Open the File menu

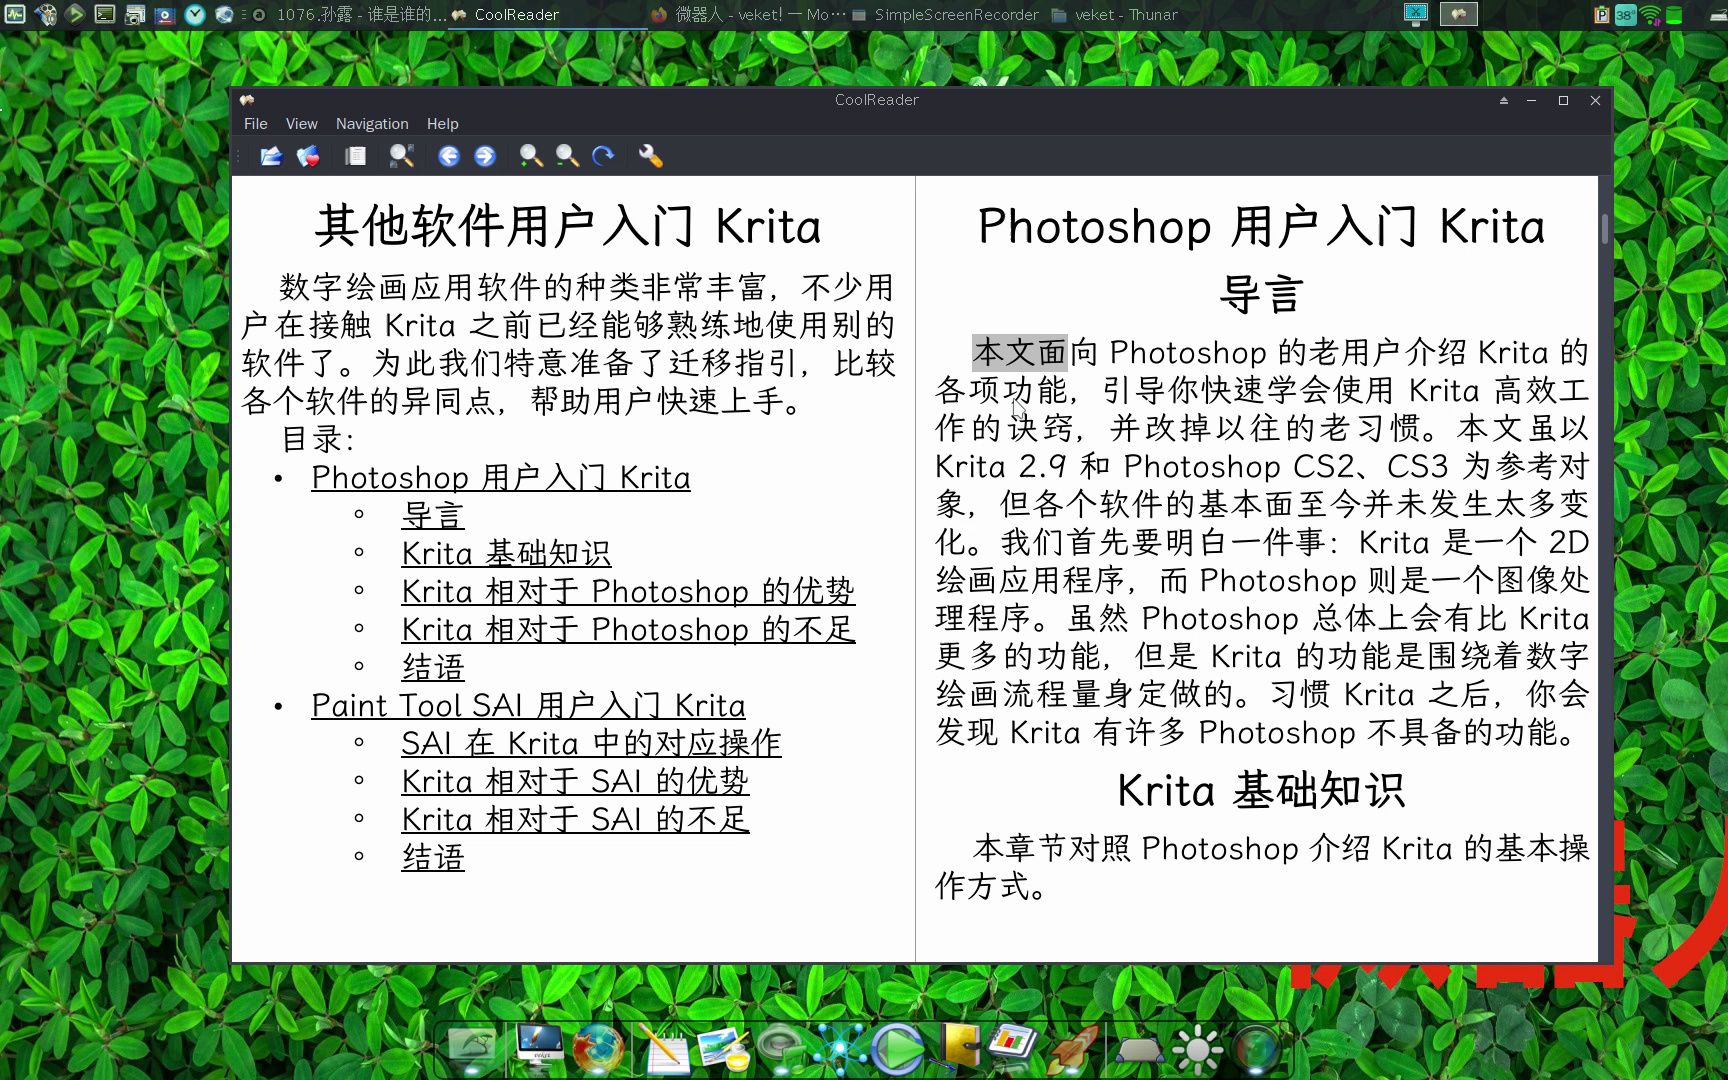tap(255, 124)
